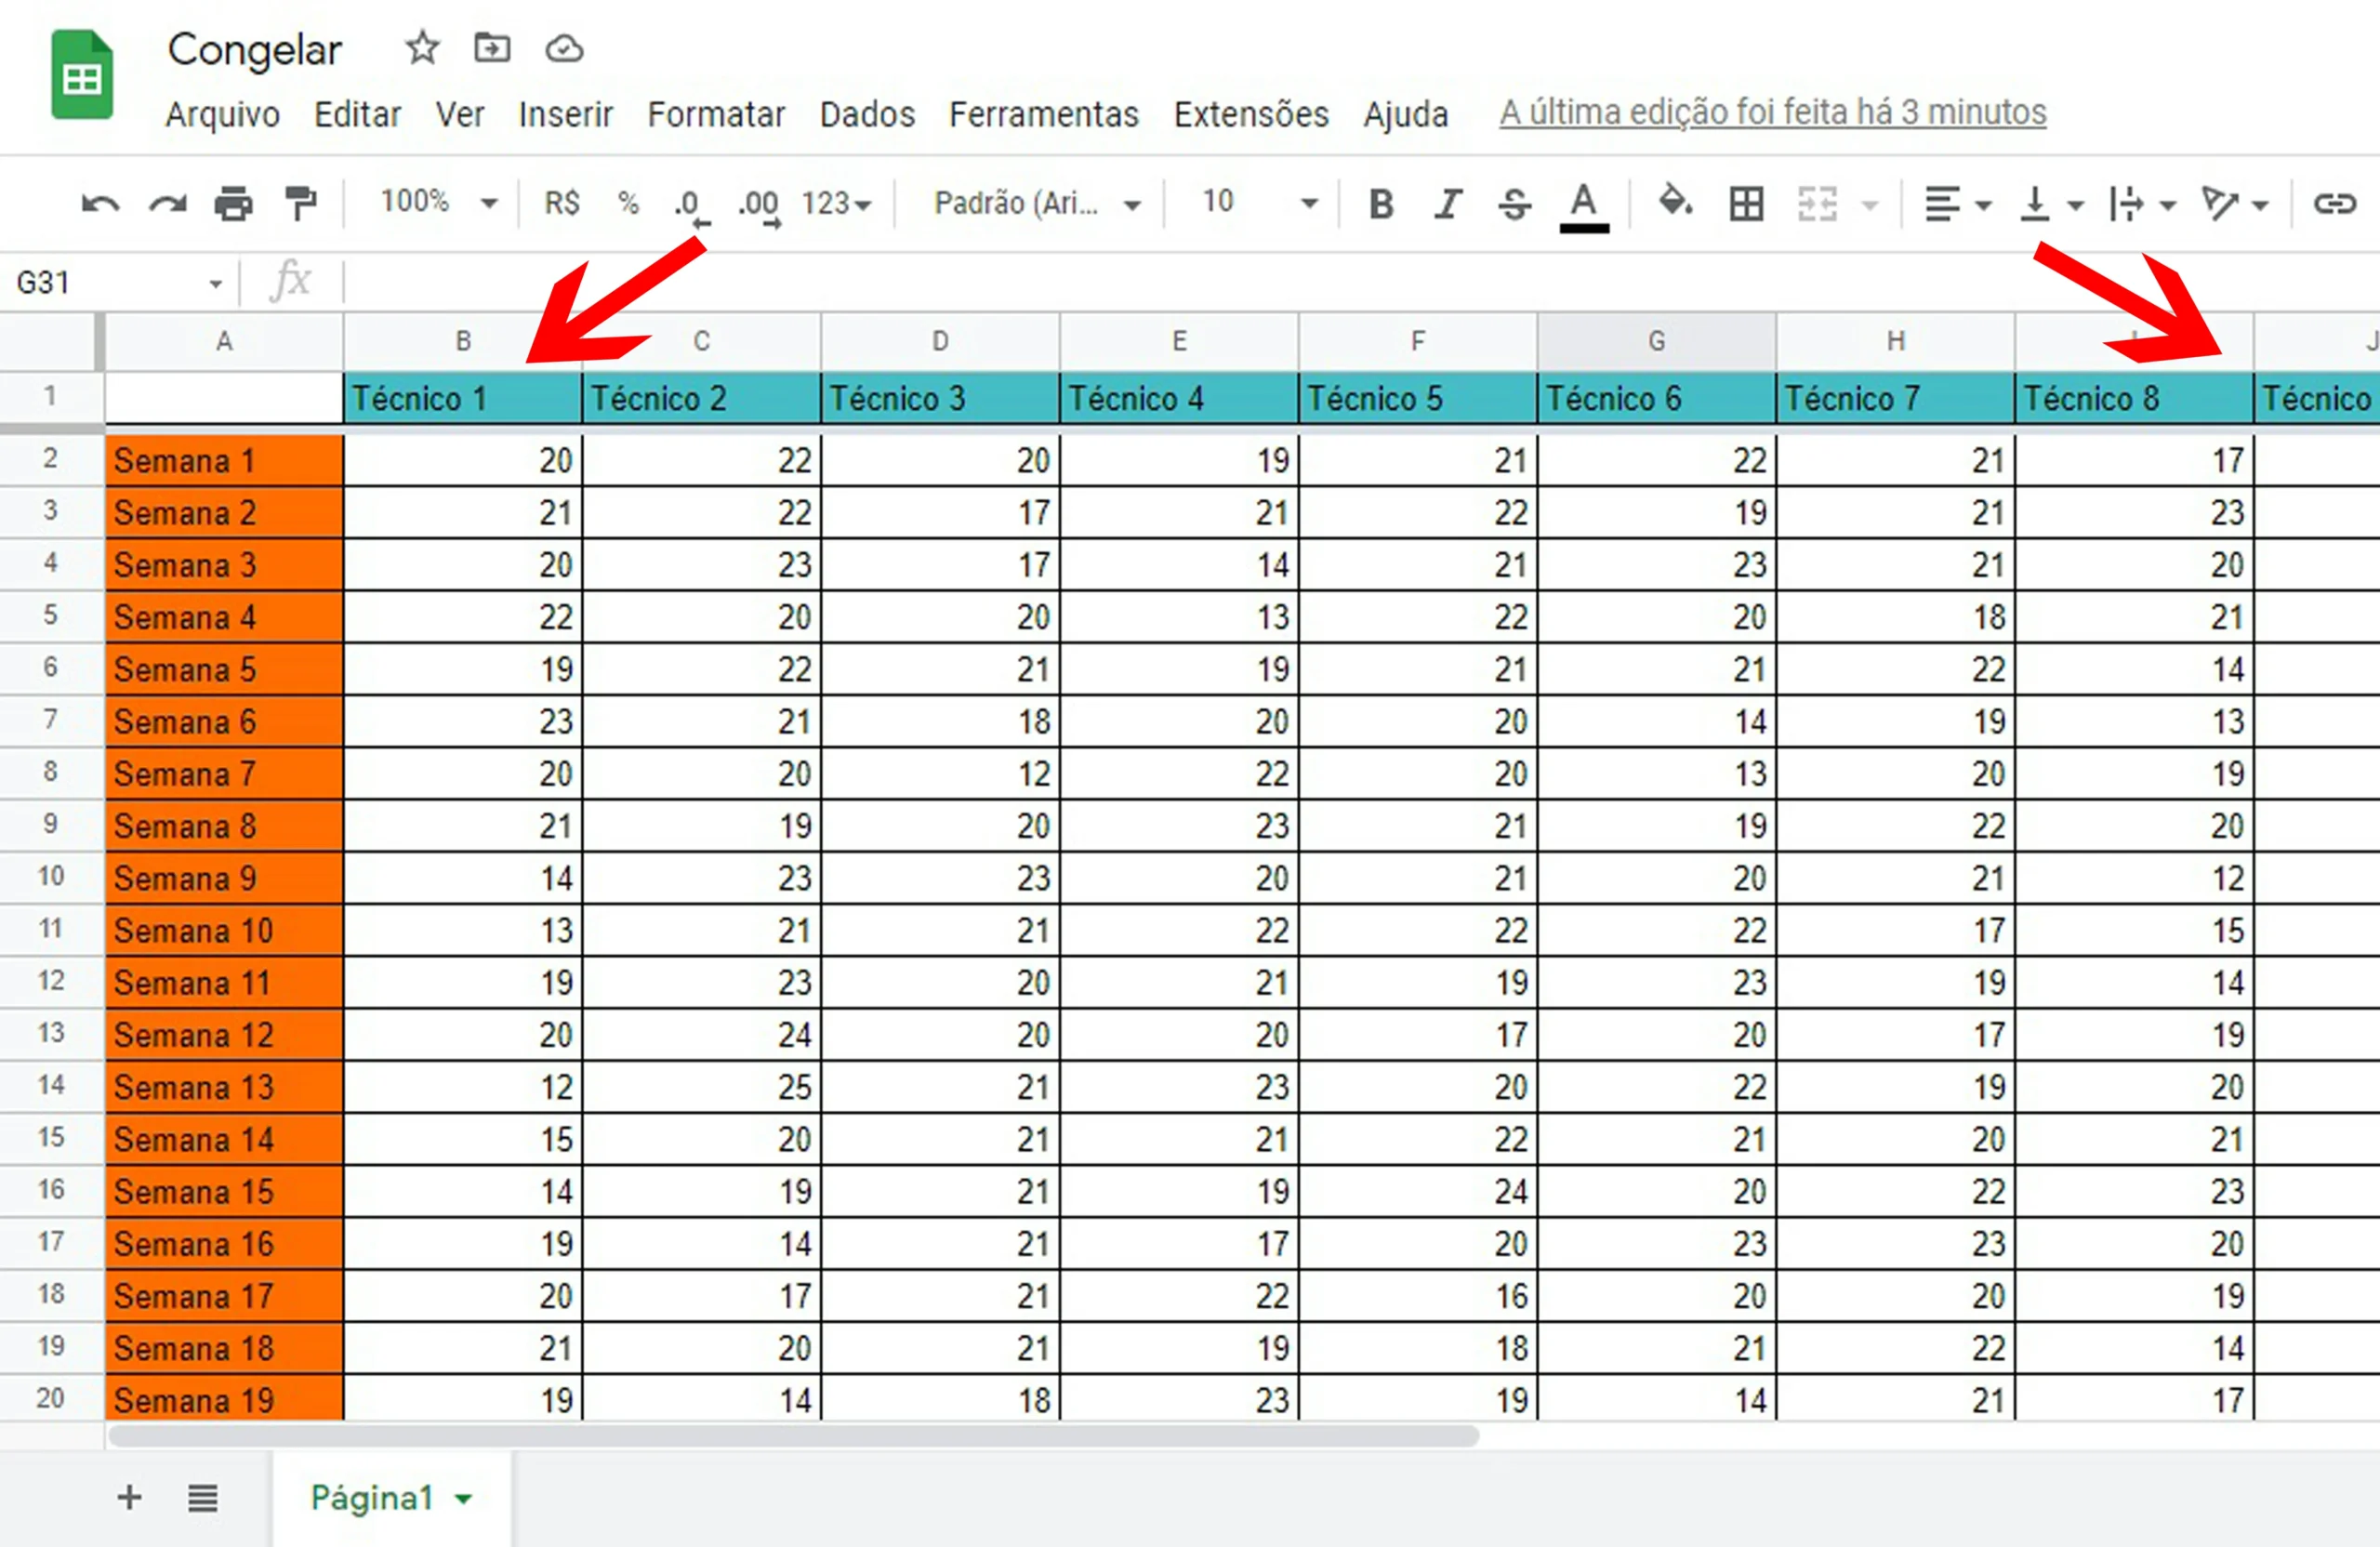Redo the last action

click(167, 204)
